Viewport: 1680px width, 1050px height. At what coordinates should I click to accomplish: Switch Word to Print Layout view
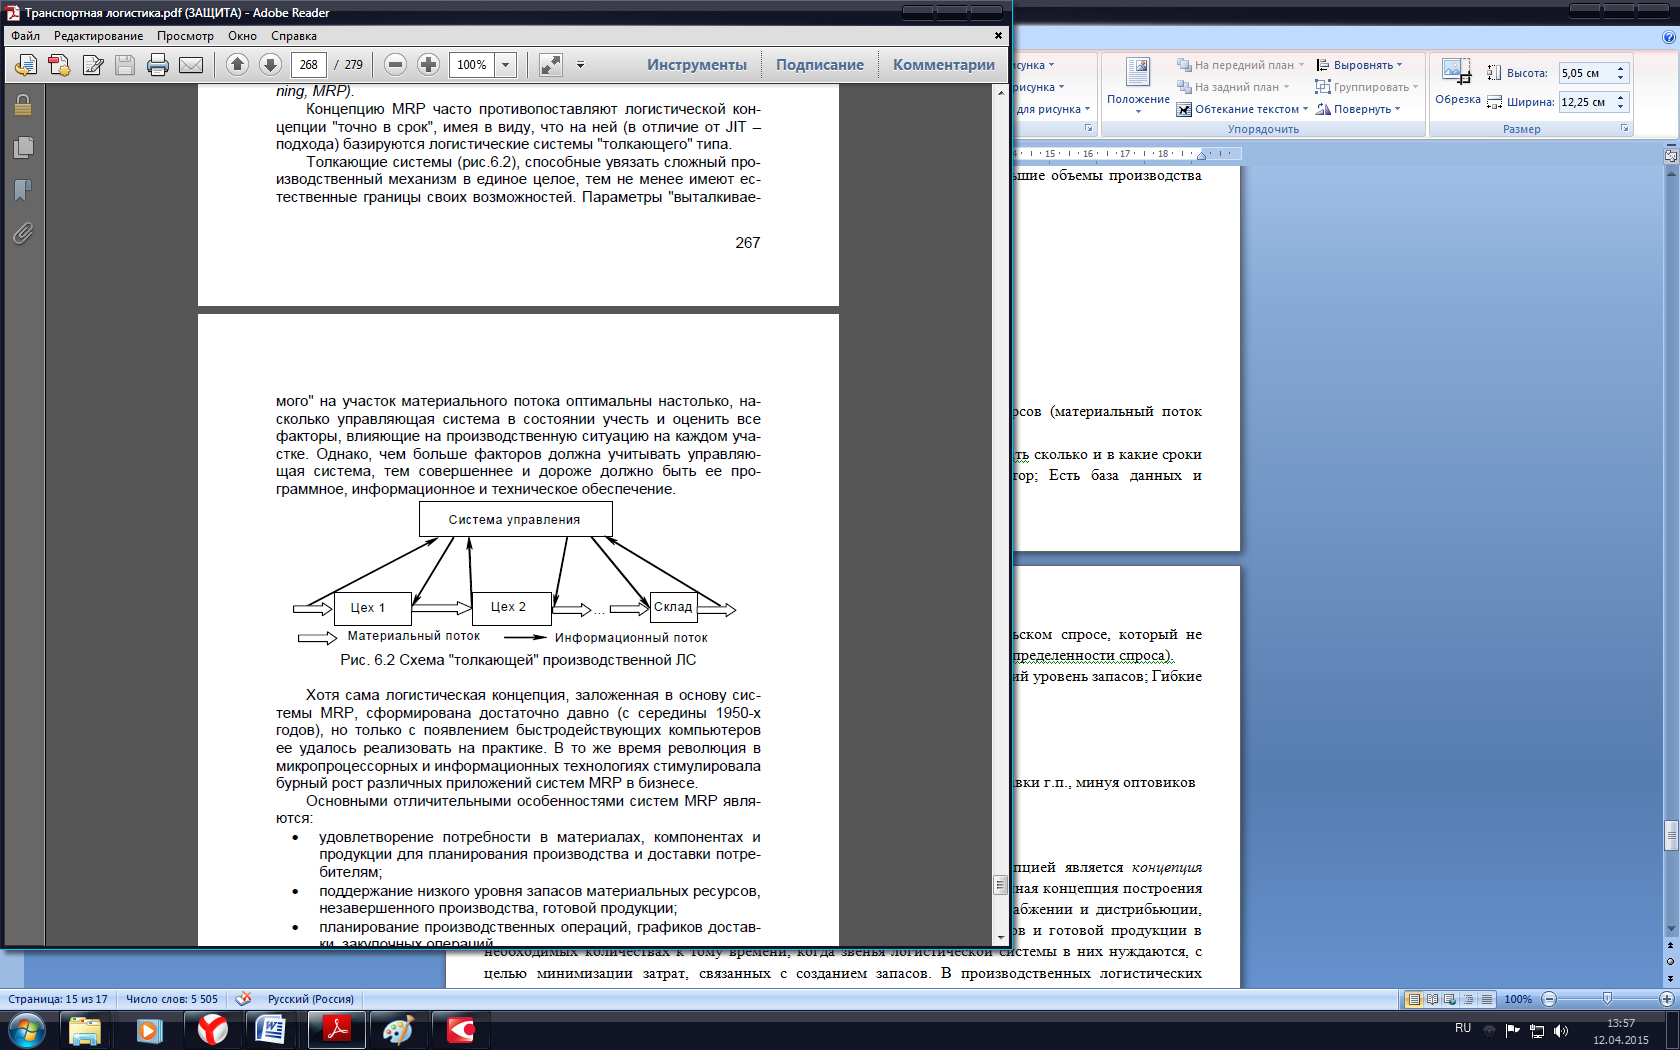1414,999
